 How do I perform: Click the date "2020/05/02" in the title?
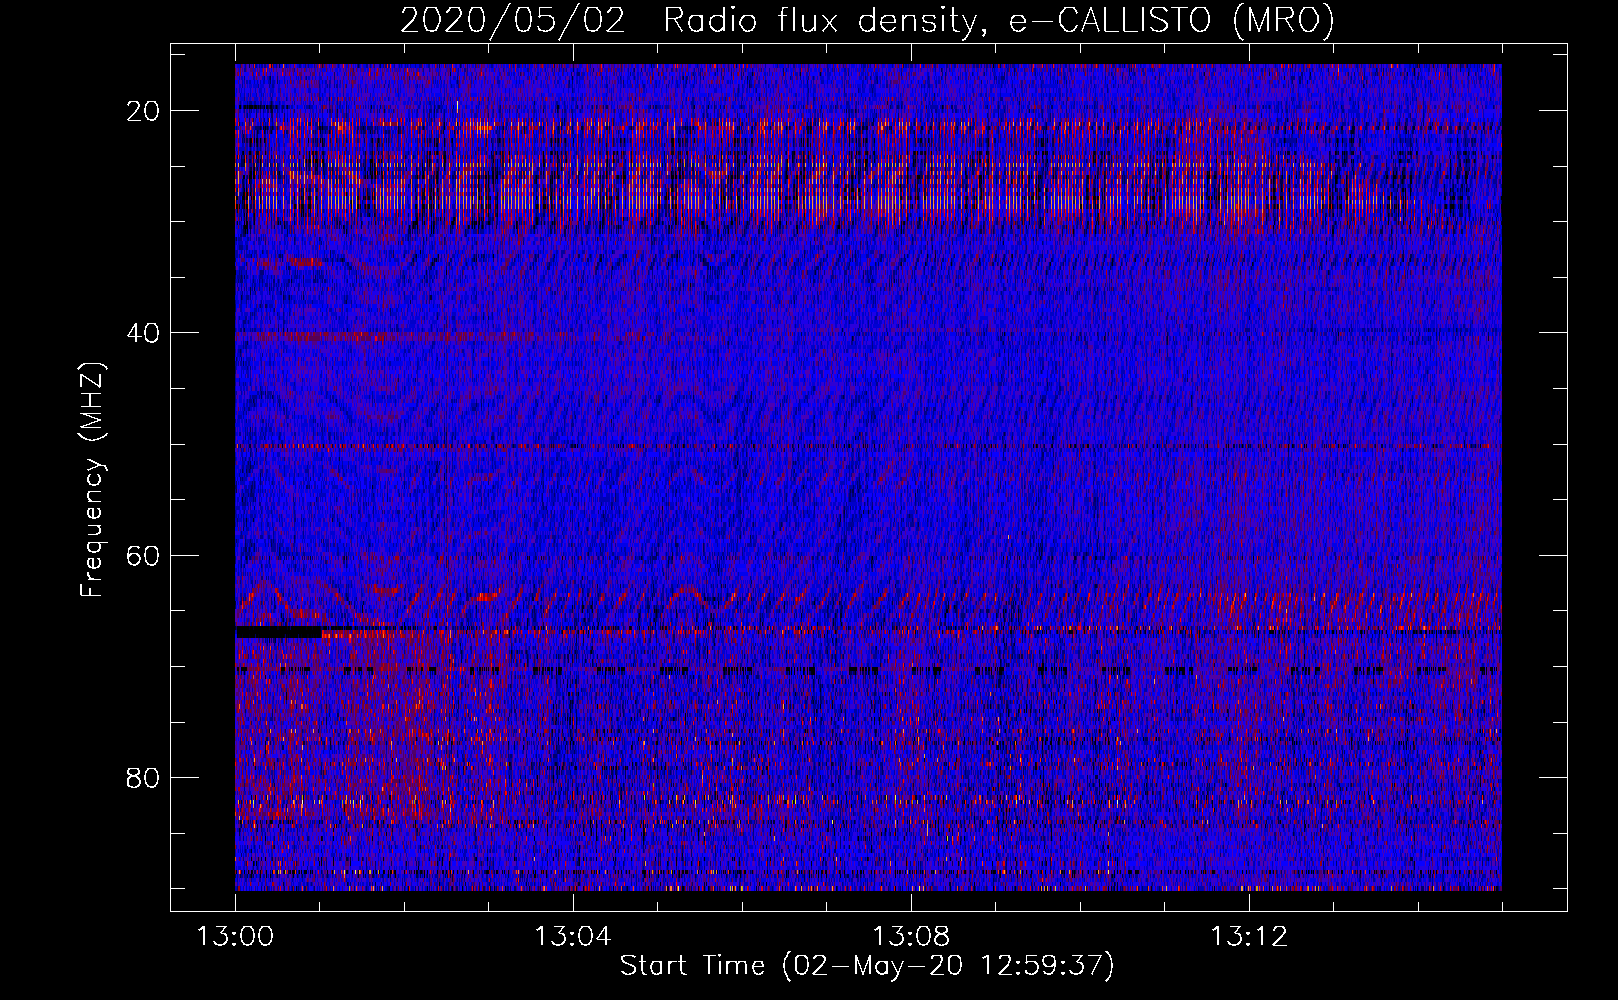pos(513,21)
